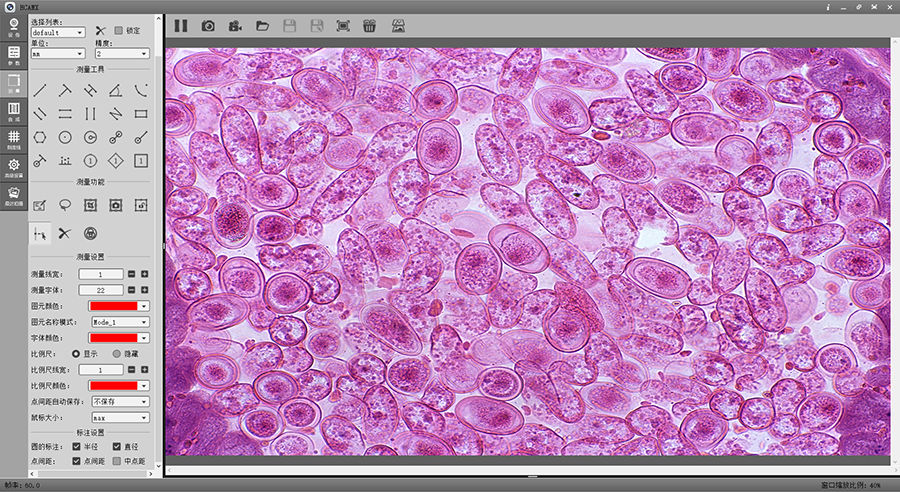Select the angle measurement tool
The width and height of the screenshot is (900, 492).
click(x=115, y=90)
